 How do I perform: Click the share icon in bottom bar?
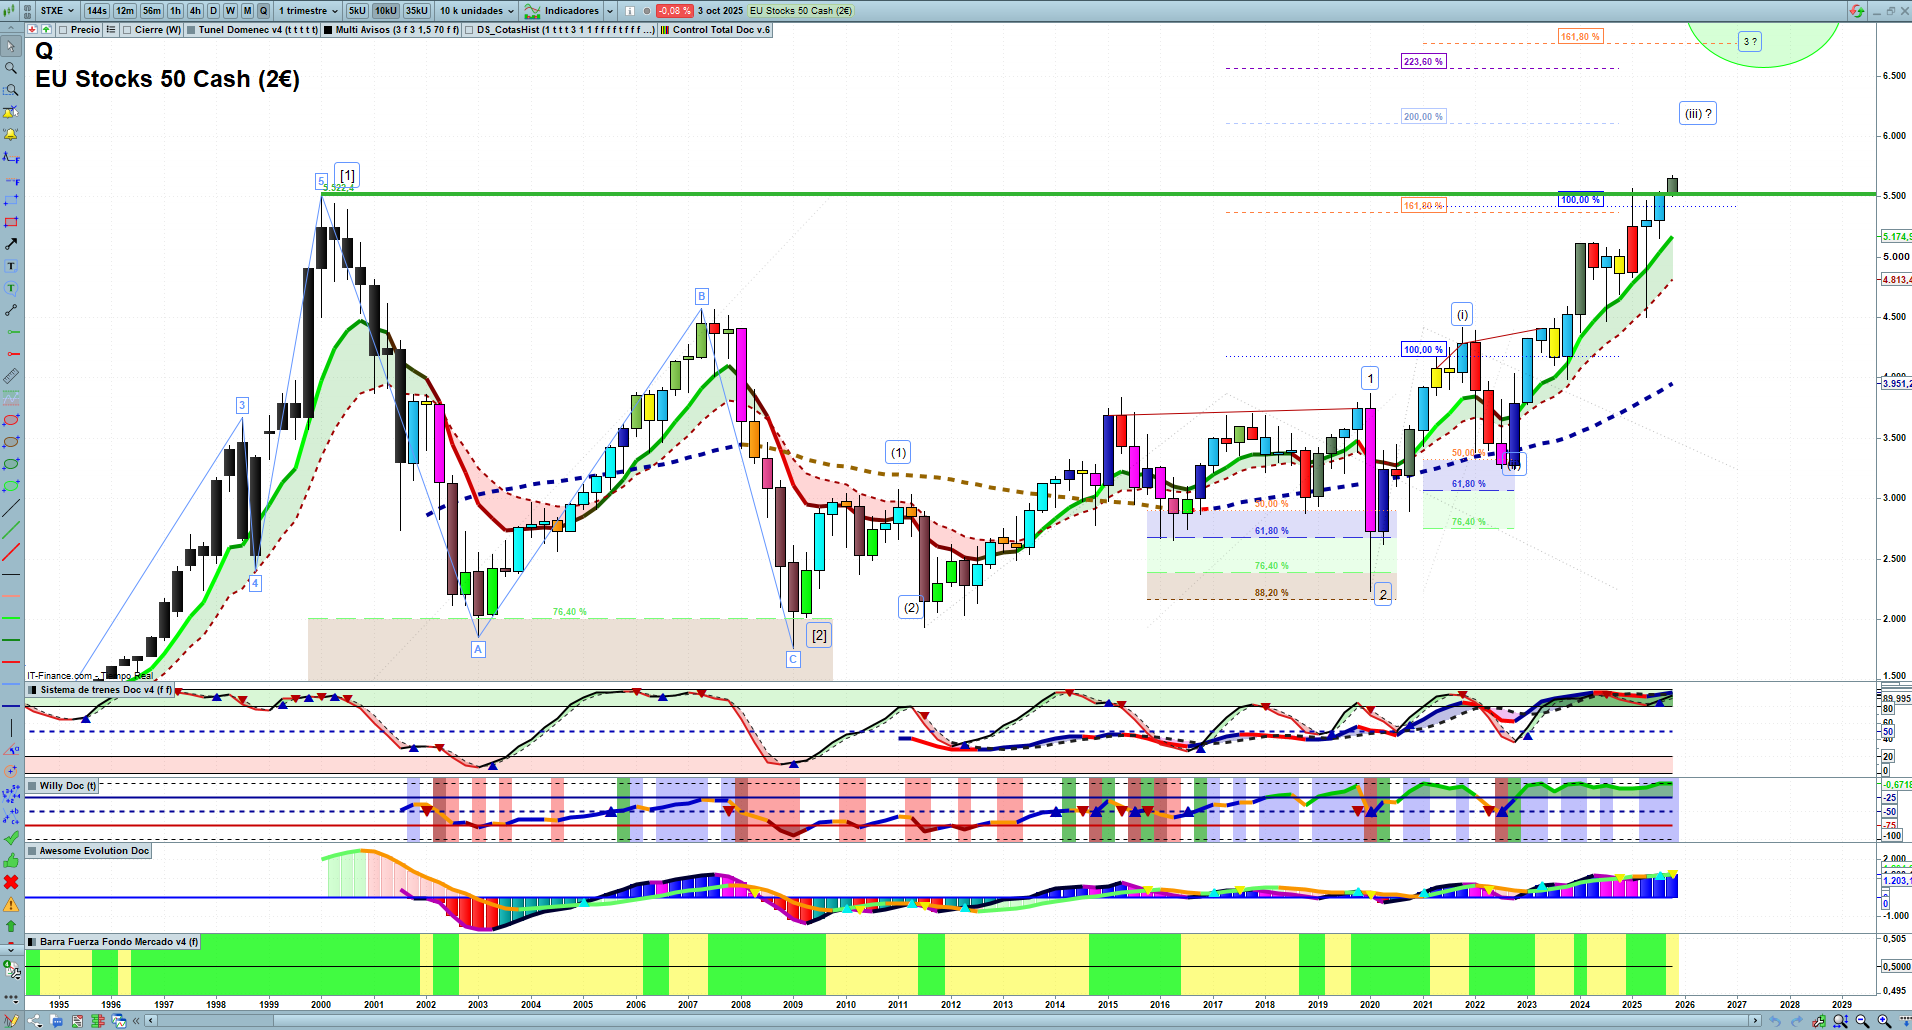coord(36,1021)
